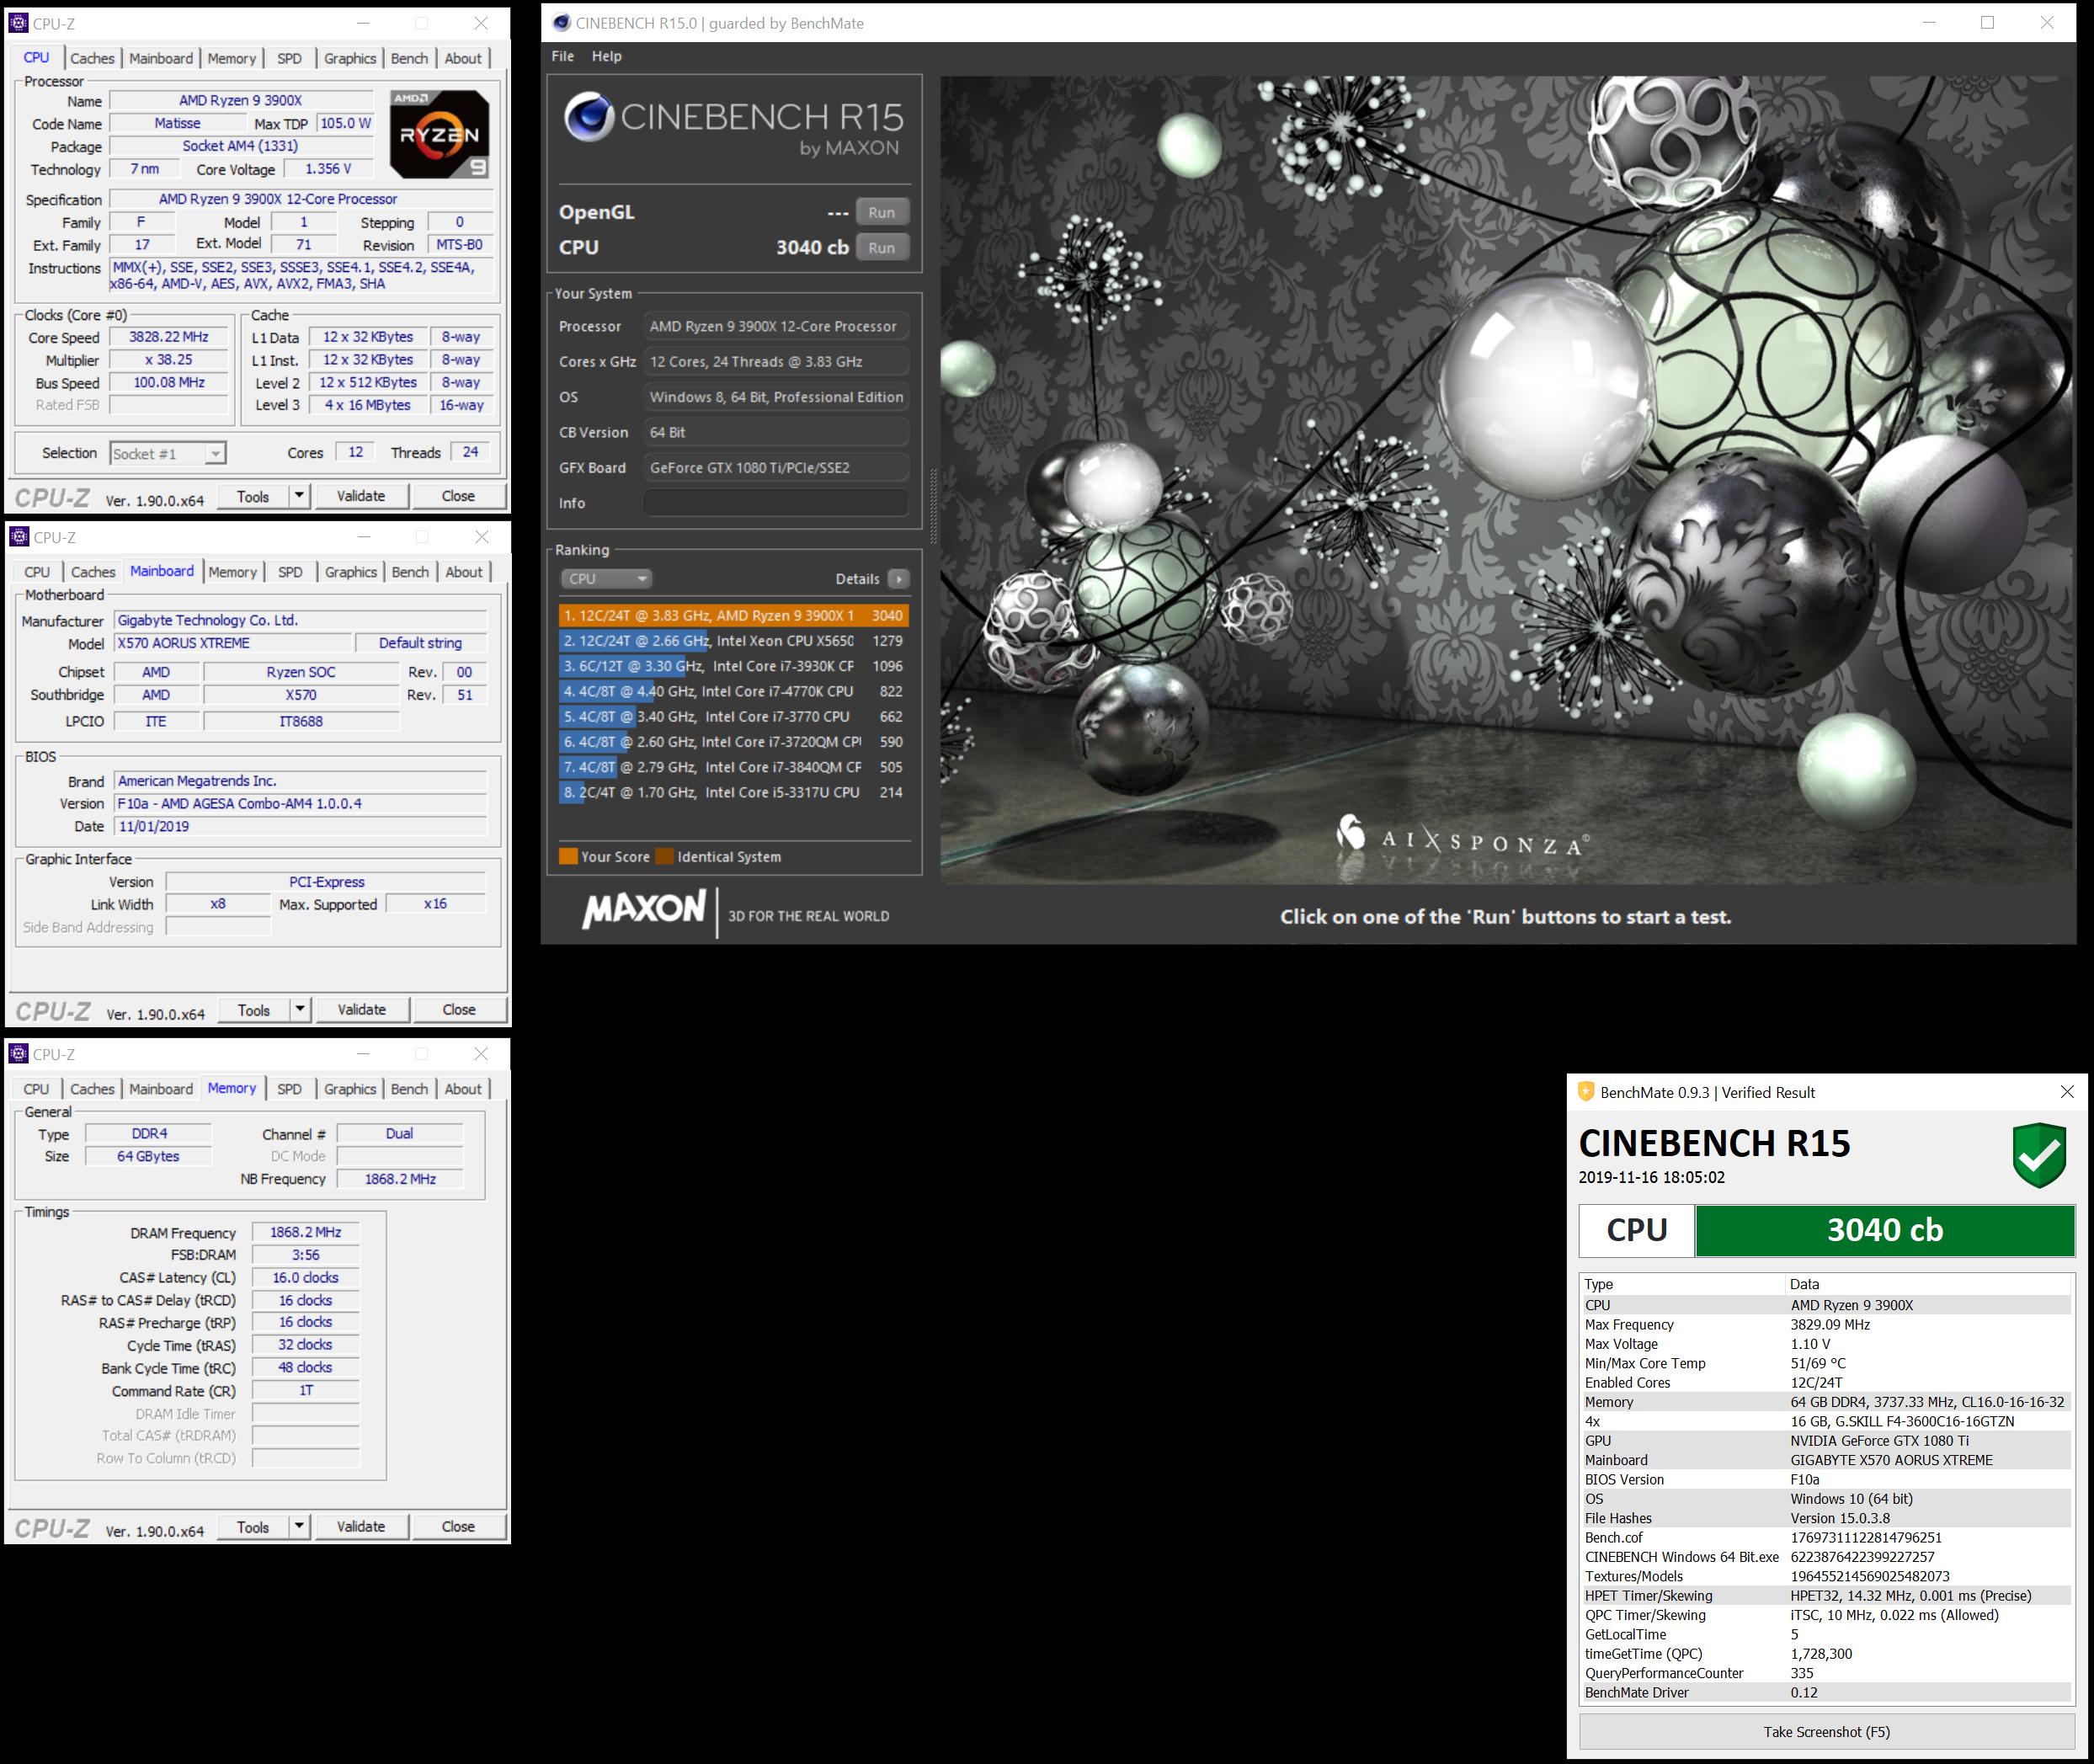Click the Details arrow icon in Ranking
The image size is (2094, 1764).
click(x=899, y=579)
